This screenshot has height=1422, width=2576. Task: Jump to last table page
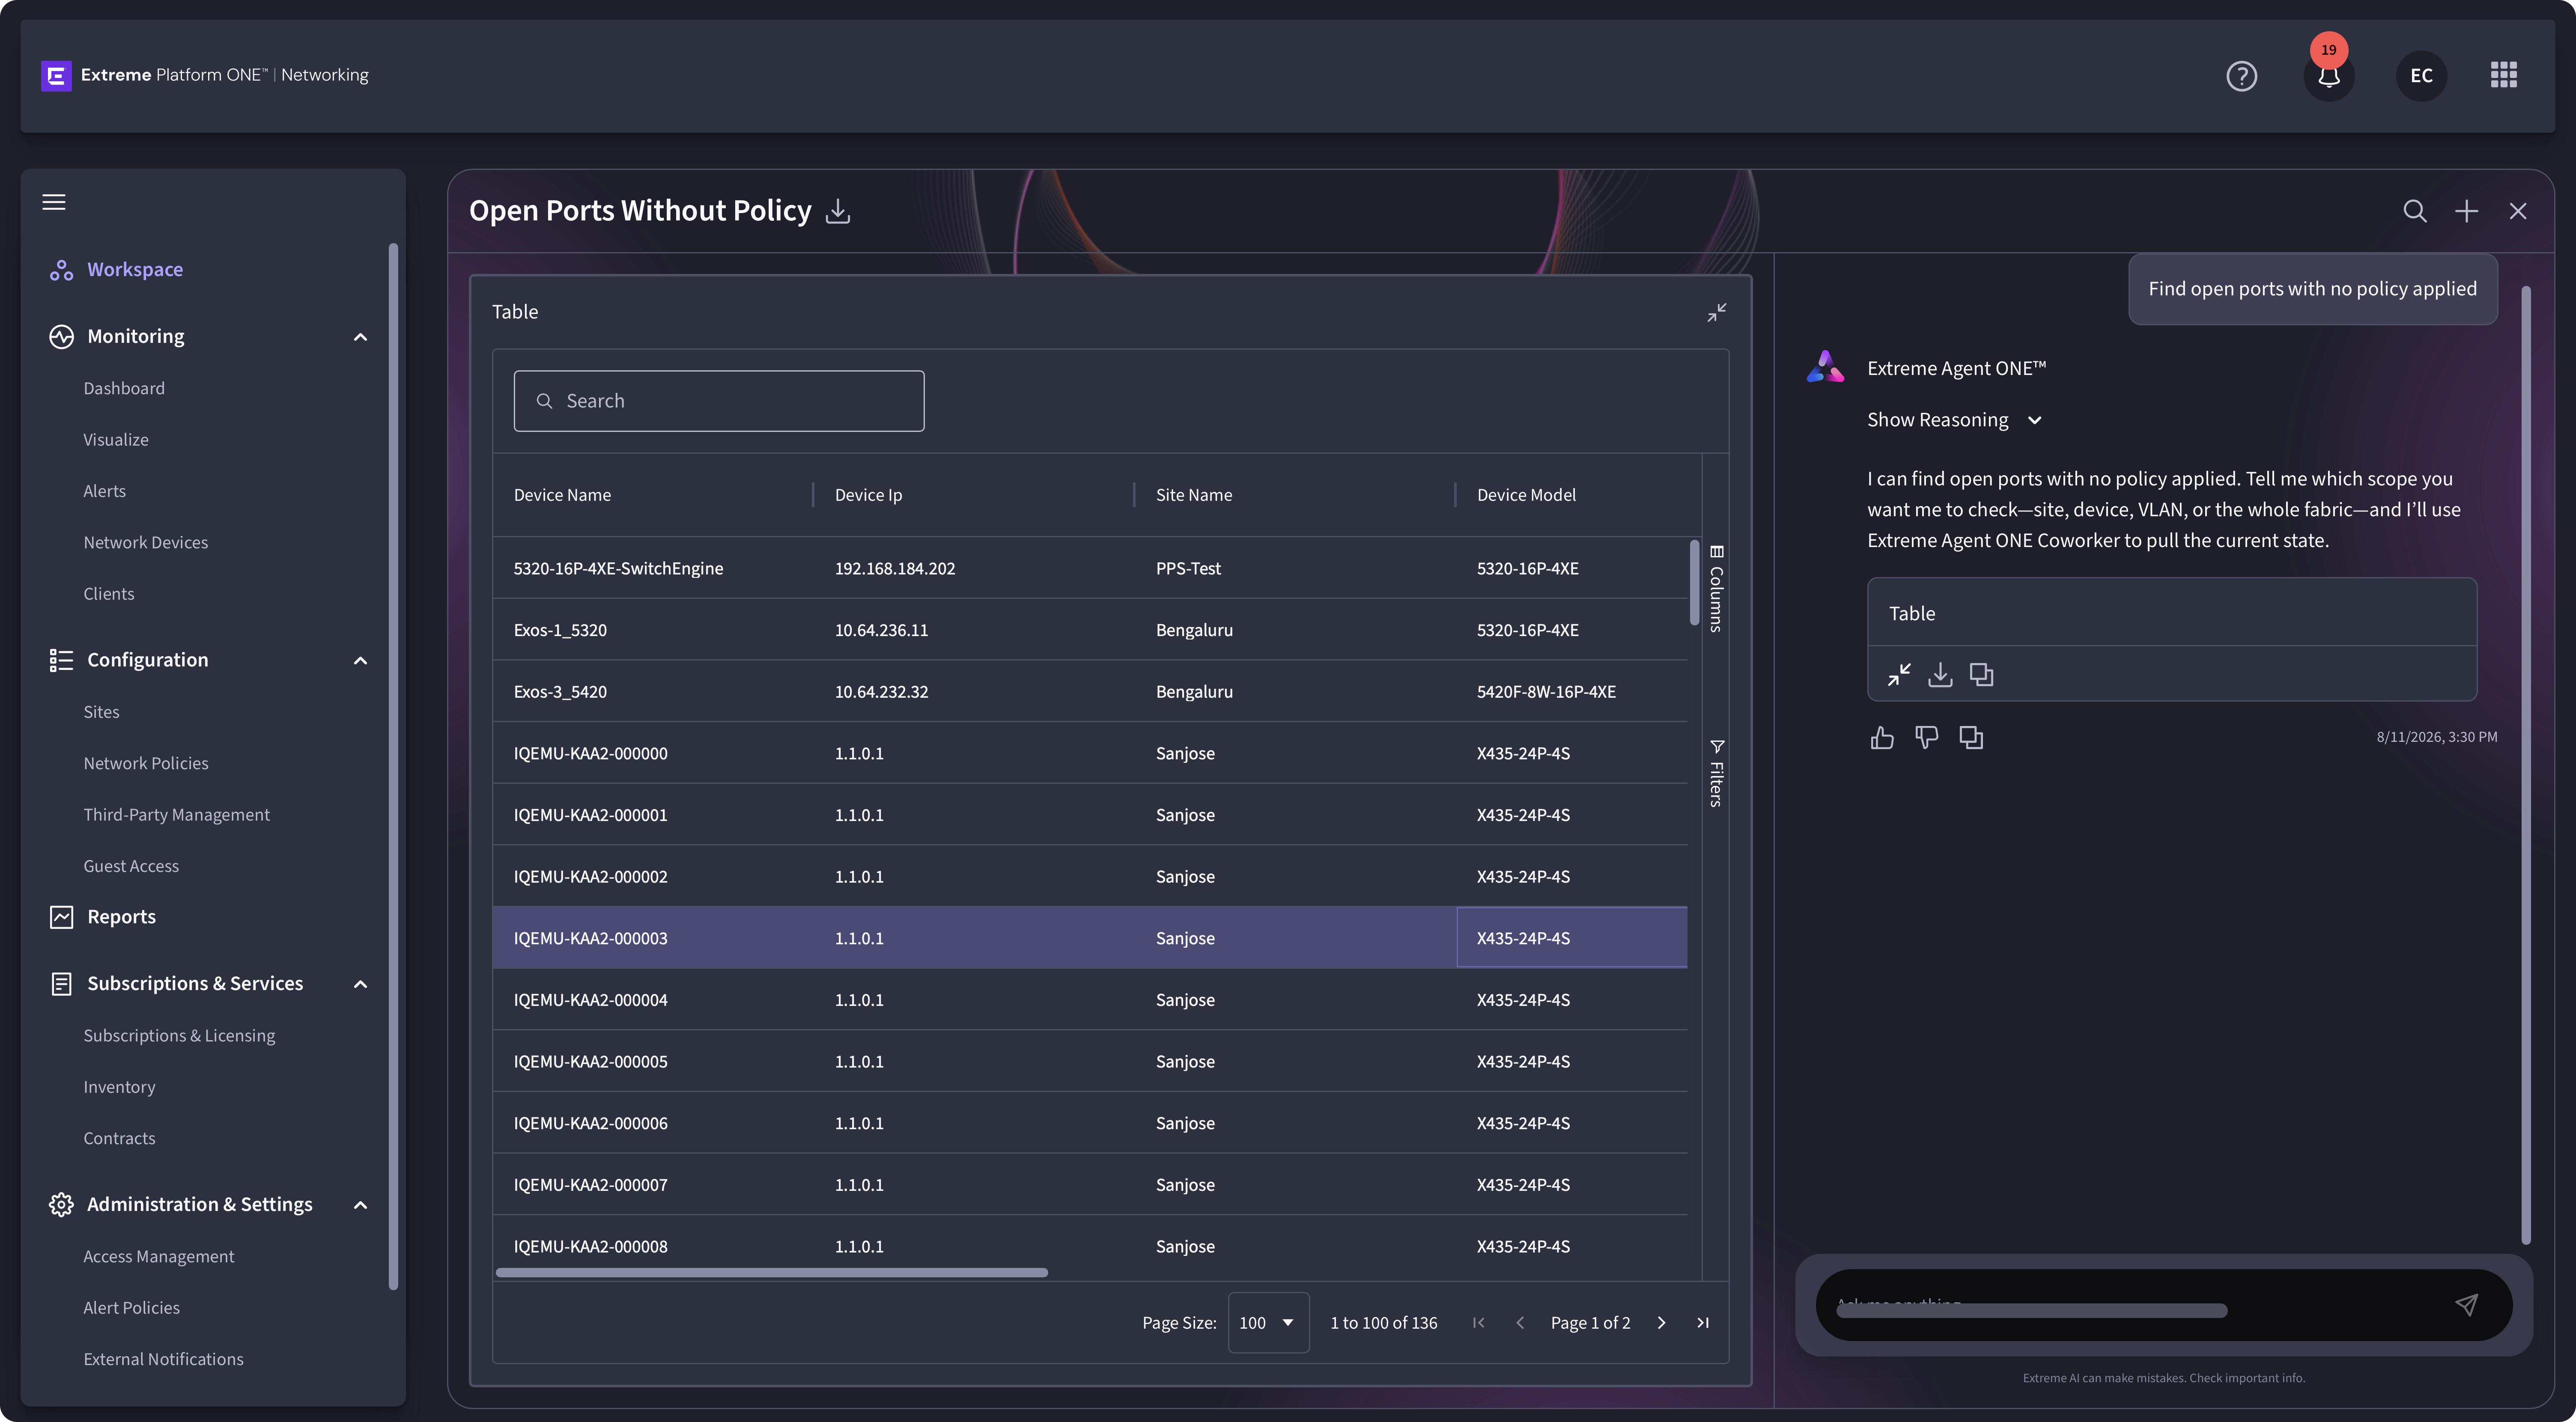tap(1703, 1323)
